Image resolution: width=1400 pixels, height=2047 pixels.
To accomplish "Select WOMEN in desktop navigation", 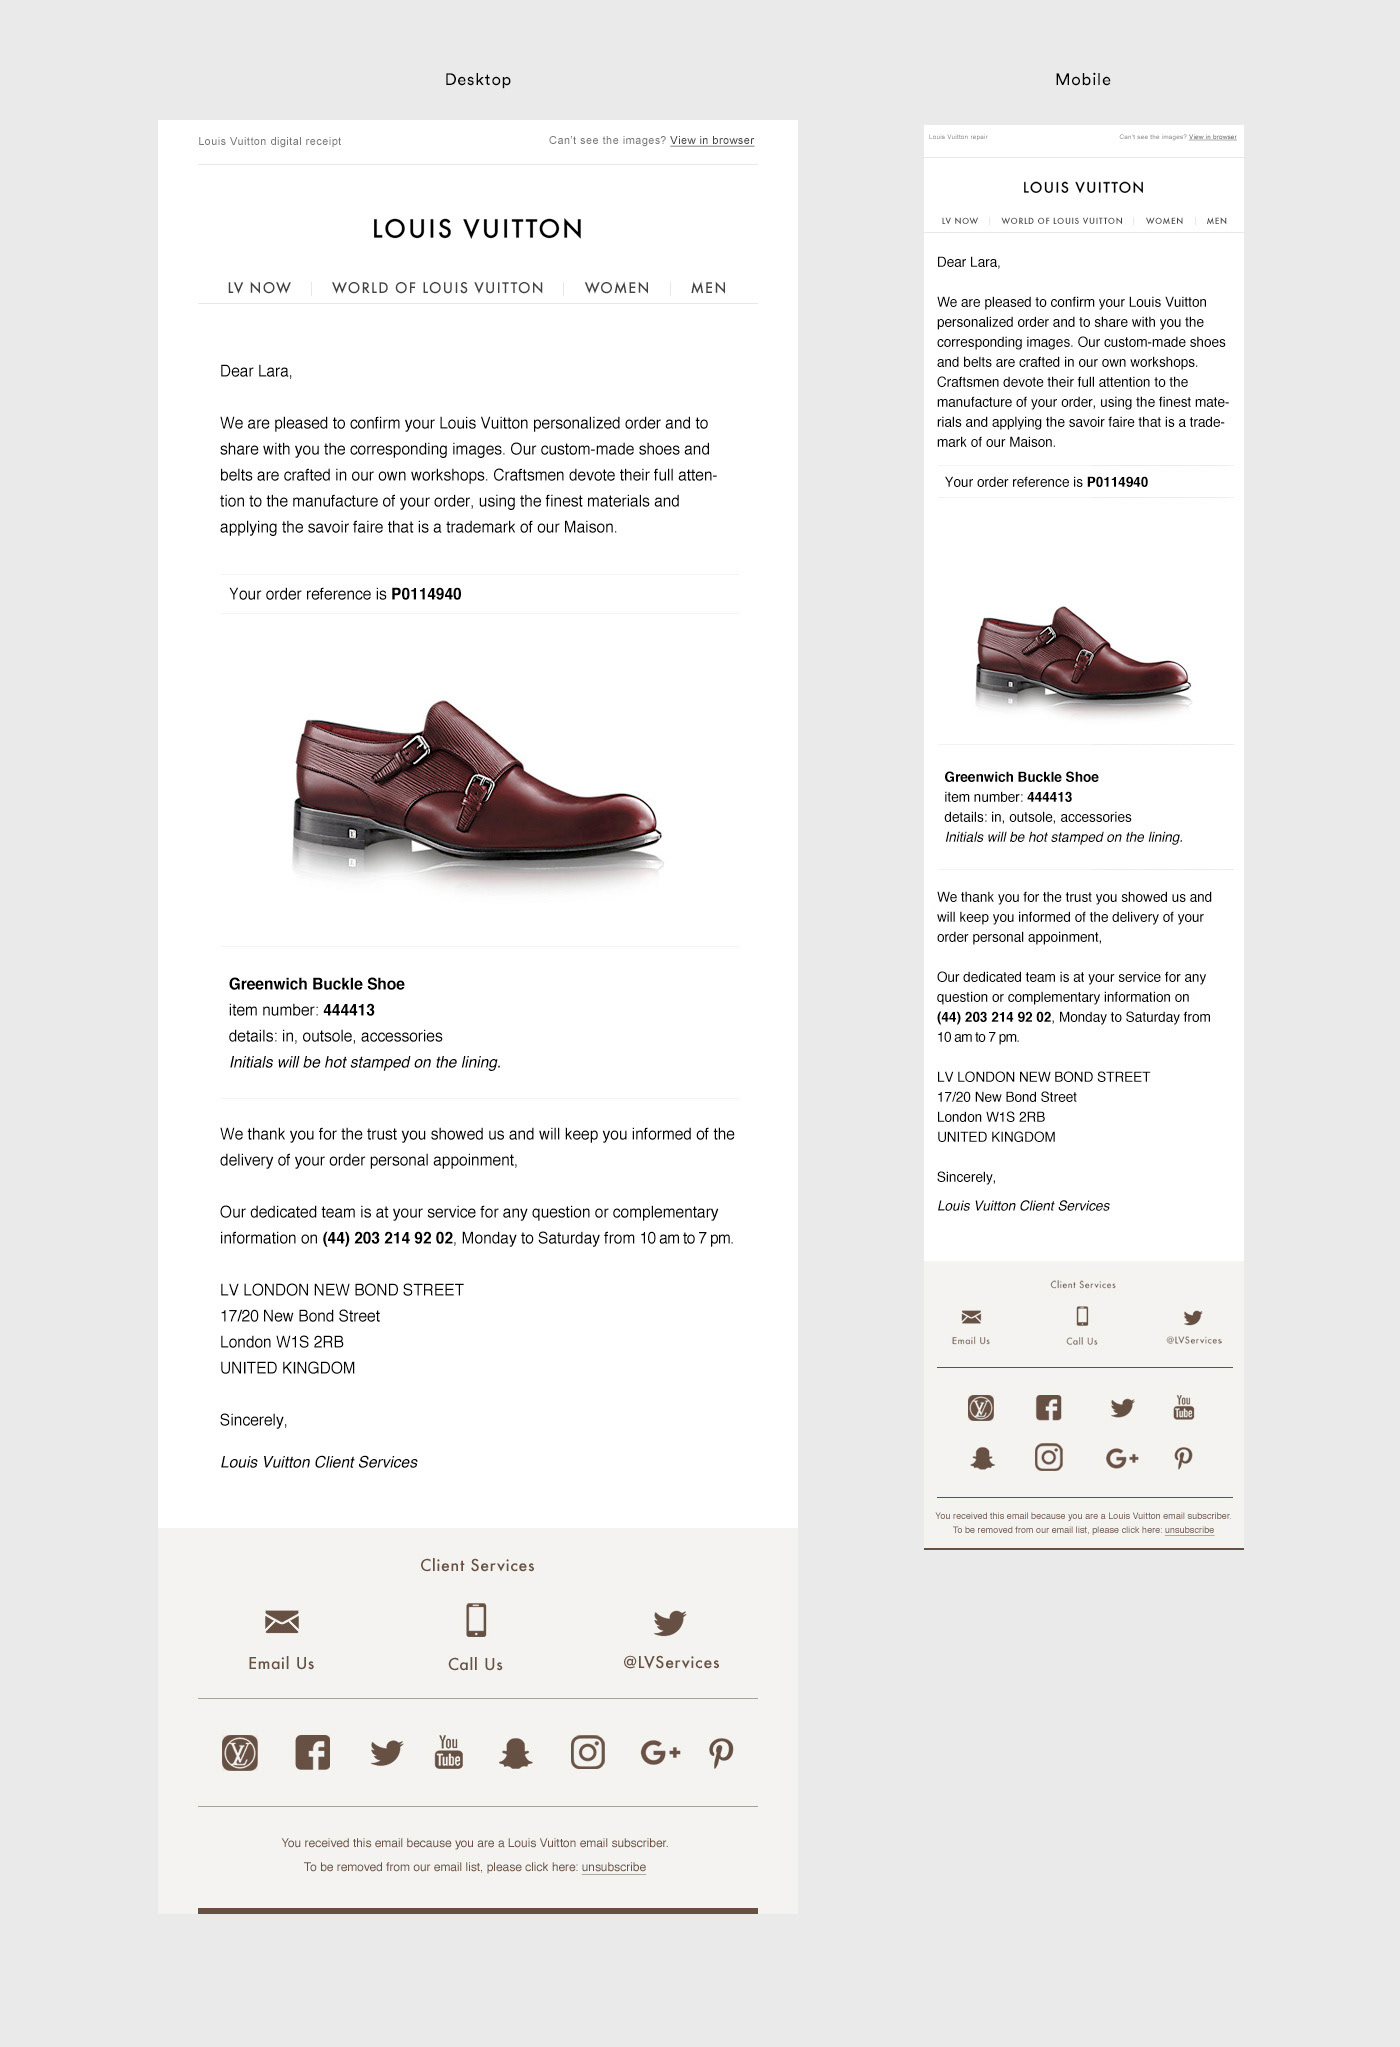I will click(617, 288).
